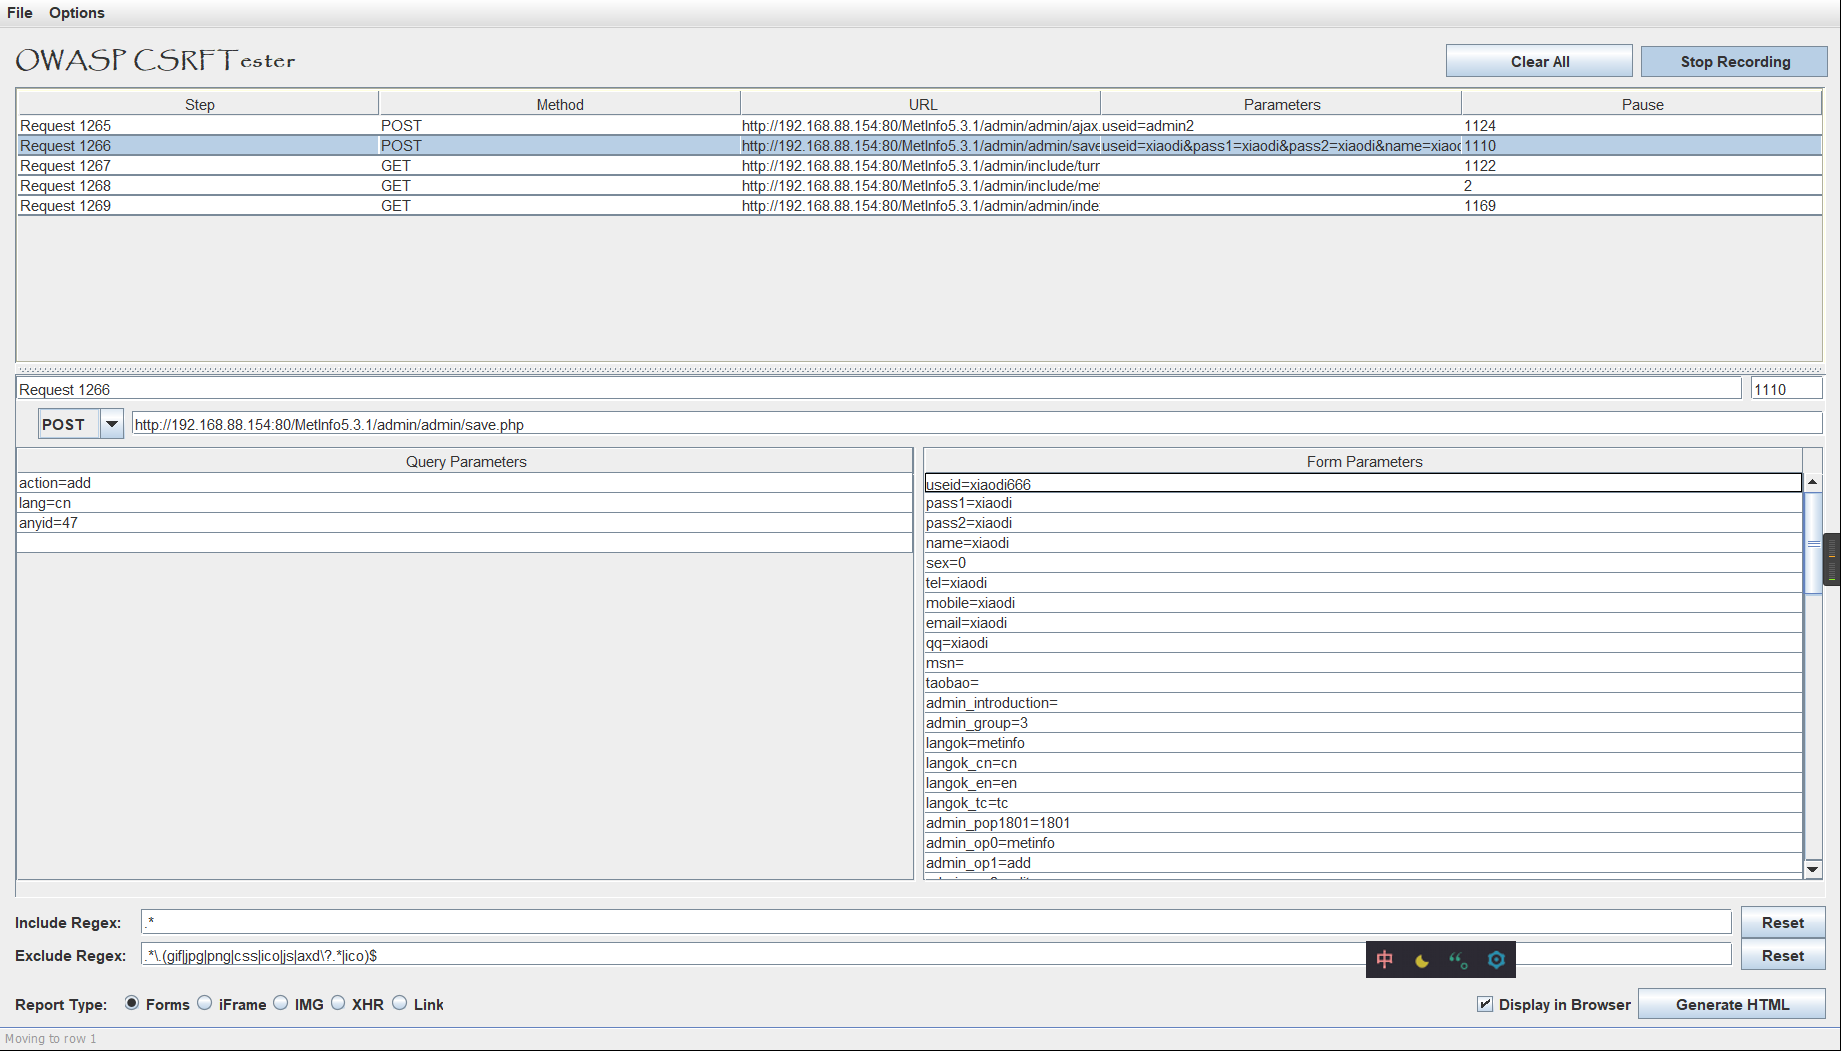
Task: Select the IMG report type
Action: tap(281, 1003)
